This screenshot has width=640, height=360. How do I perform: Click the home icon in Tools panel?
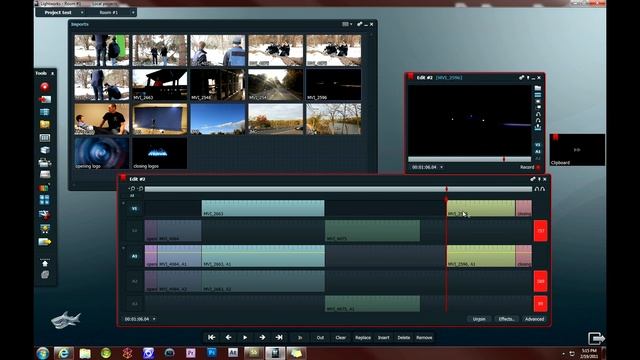pos(45,264)
